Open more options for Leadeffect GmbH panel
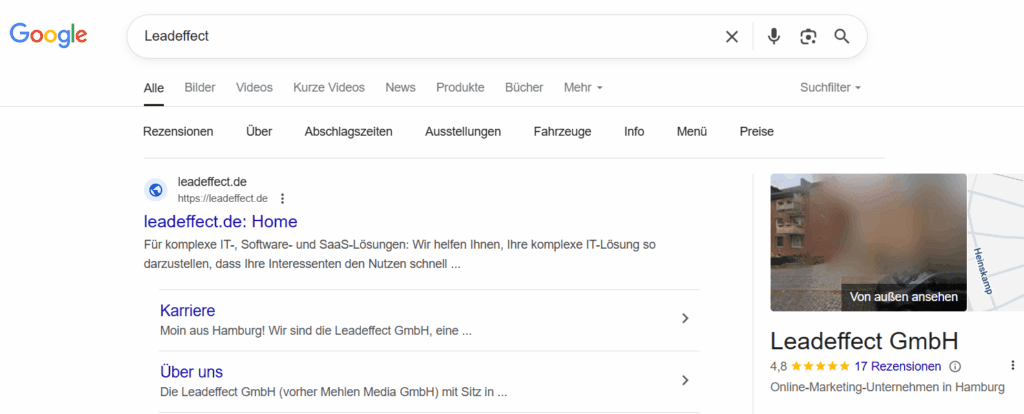Image resolution: width=1024 pixels, height=414 pixels. [x=1012, y=366]
